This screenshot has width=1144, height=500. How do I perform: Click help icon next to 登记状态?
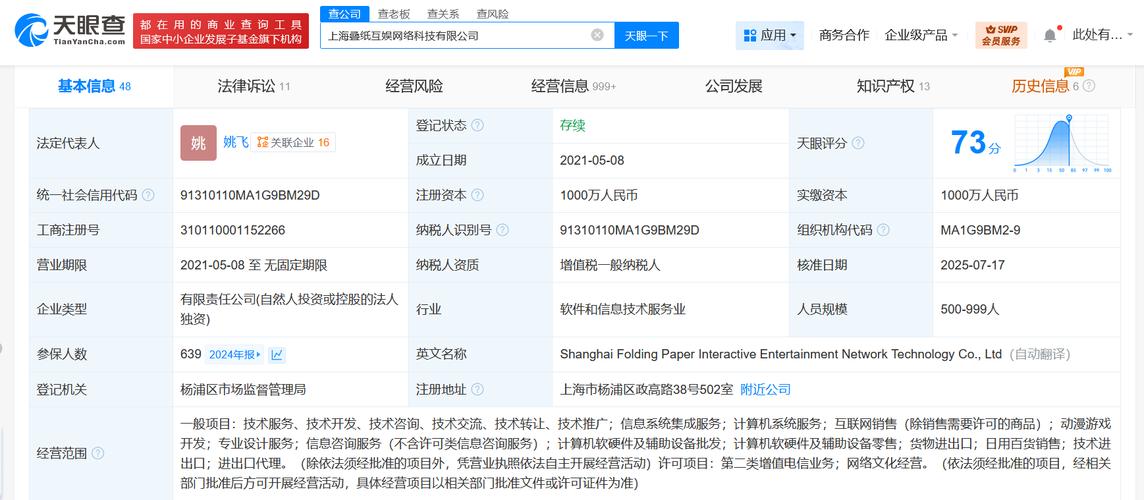(477, 126)
